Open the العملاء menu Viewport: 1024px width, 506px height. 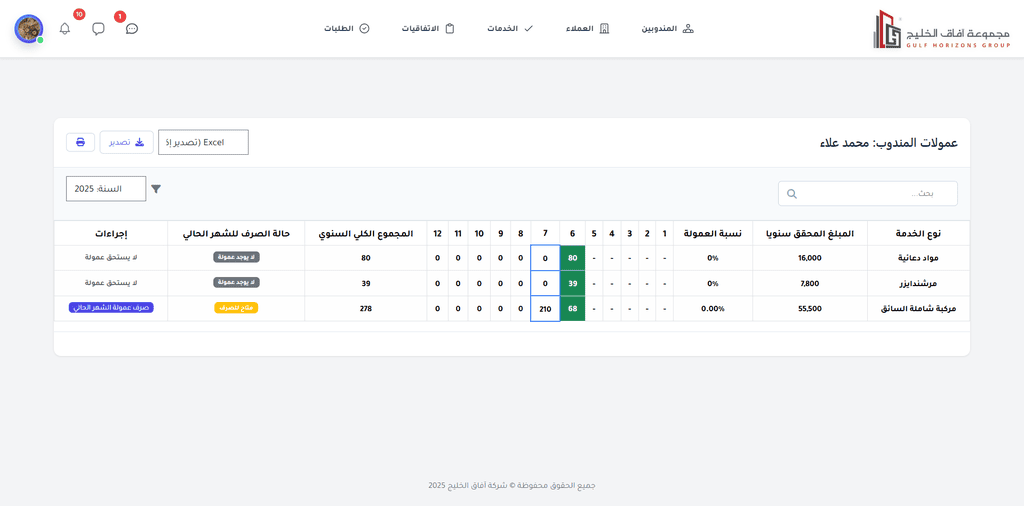587,29
